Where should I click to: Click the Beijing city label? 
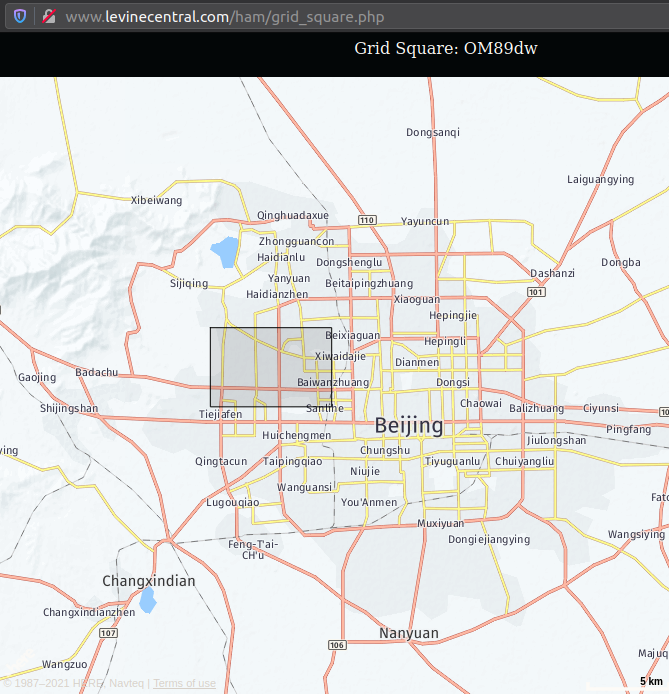tap(408, 427)
